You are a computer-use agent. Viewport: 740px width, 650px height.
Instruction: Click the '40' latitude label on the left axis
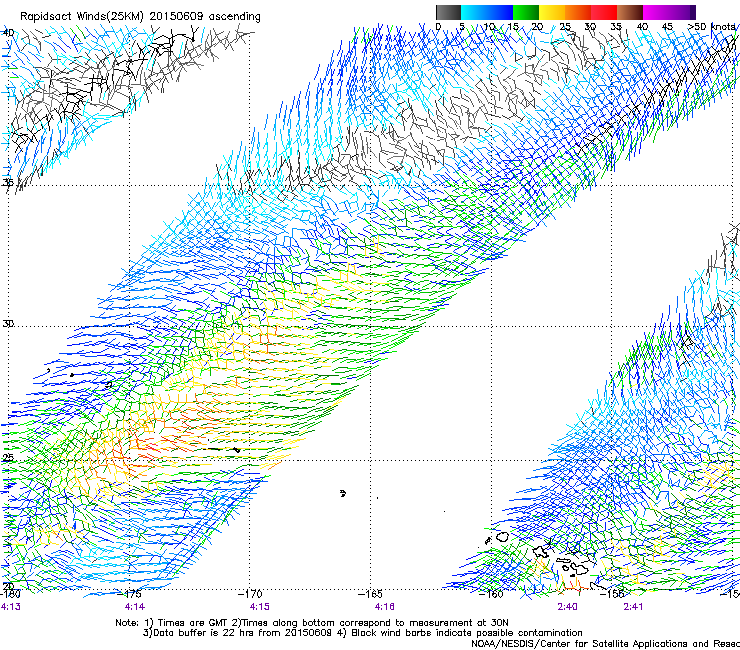click(8, 33)
